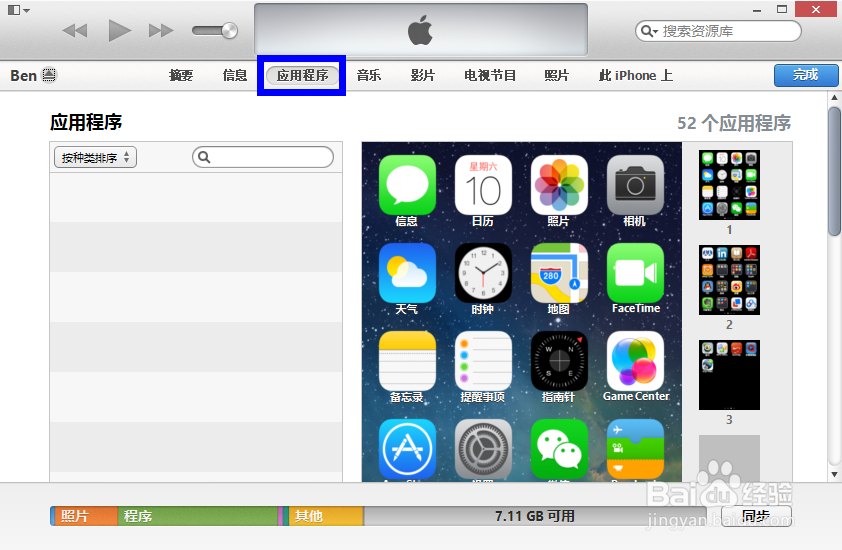842x550 pixels.
Task: Click the vertical scrollbar up arrow
Action: tap(834, 98)
